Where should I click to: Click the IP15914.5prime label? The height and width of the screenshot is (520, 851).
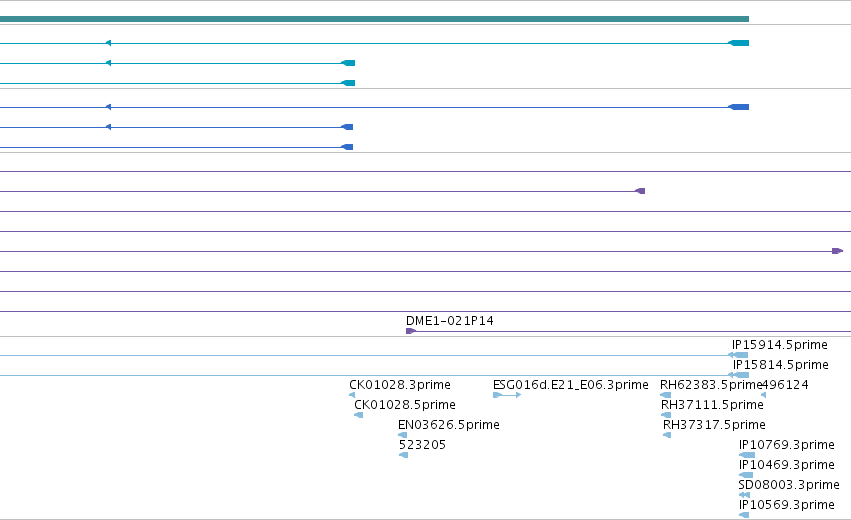tap(779, 345)
